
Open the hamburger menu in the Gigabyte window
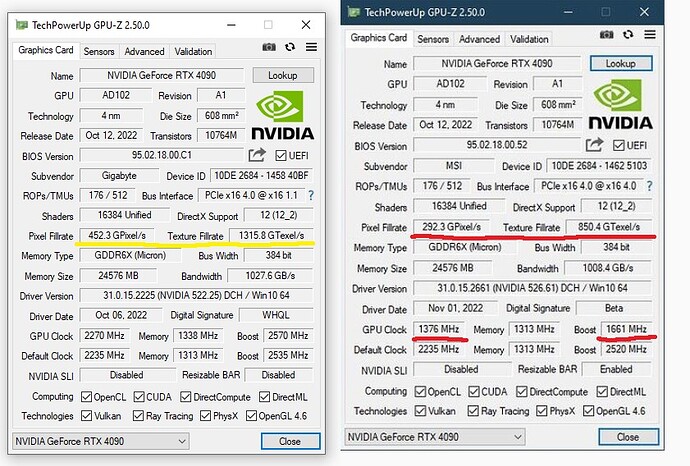[x=311, y=47]
